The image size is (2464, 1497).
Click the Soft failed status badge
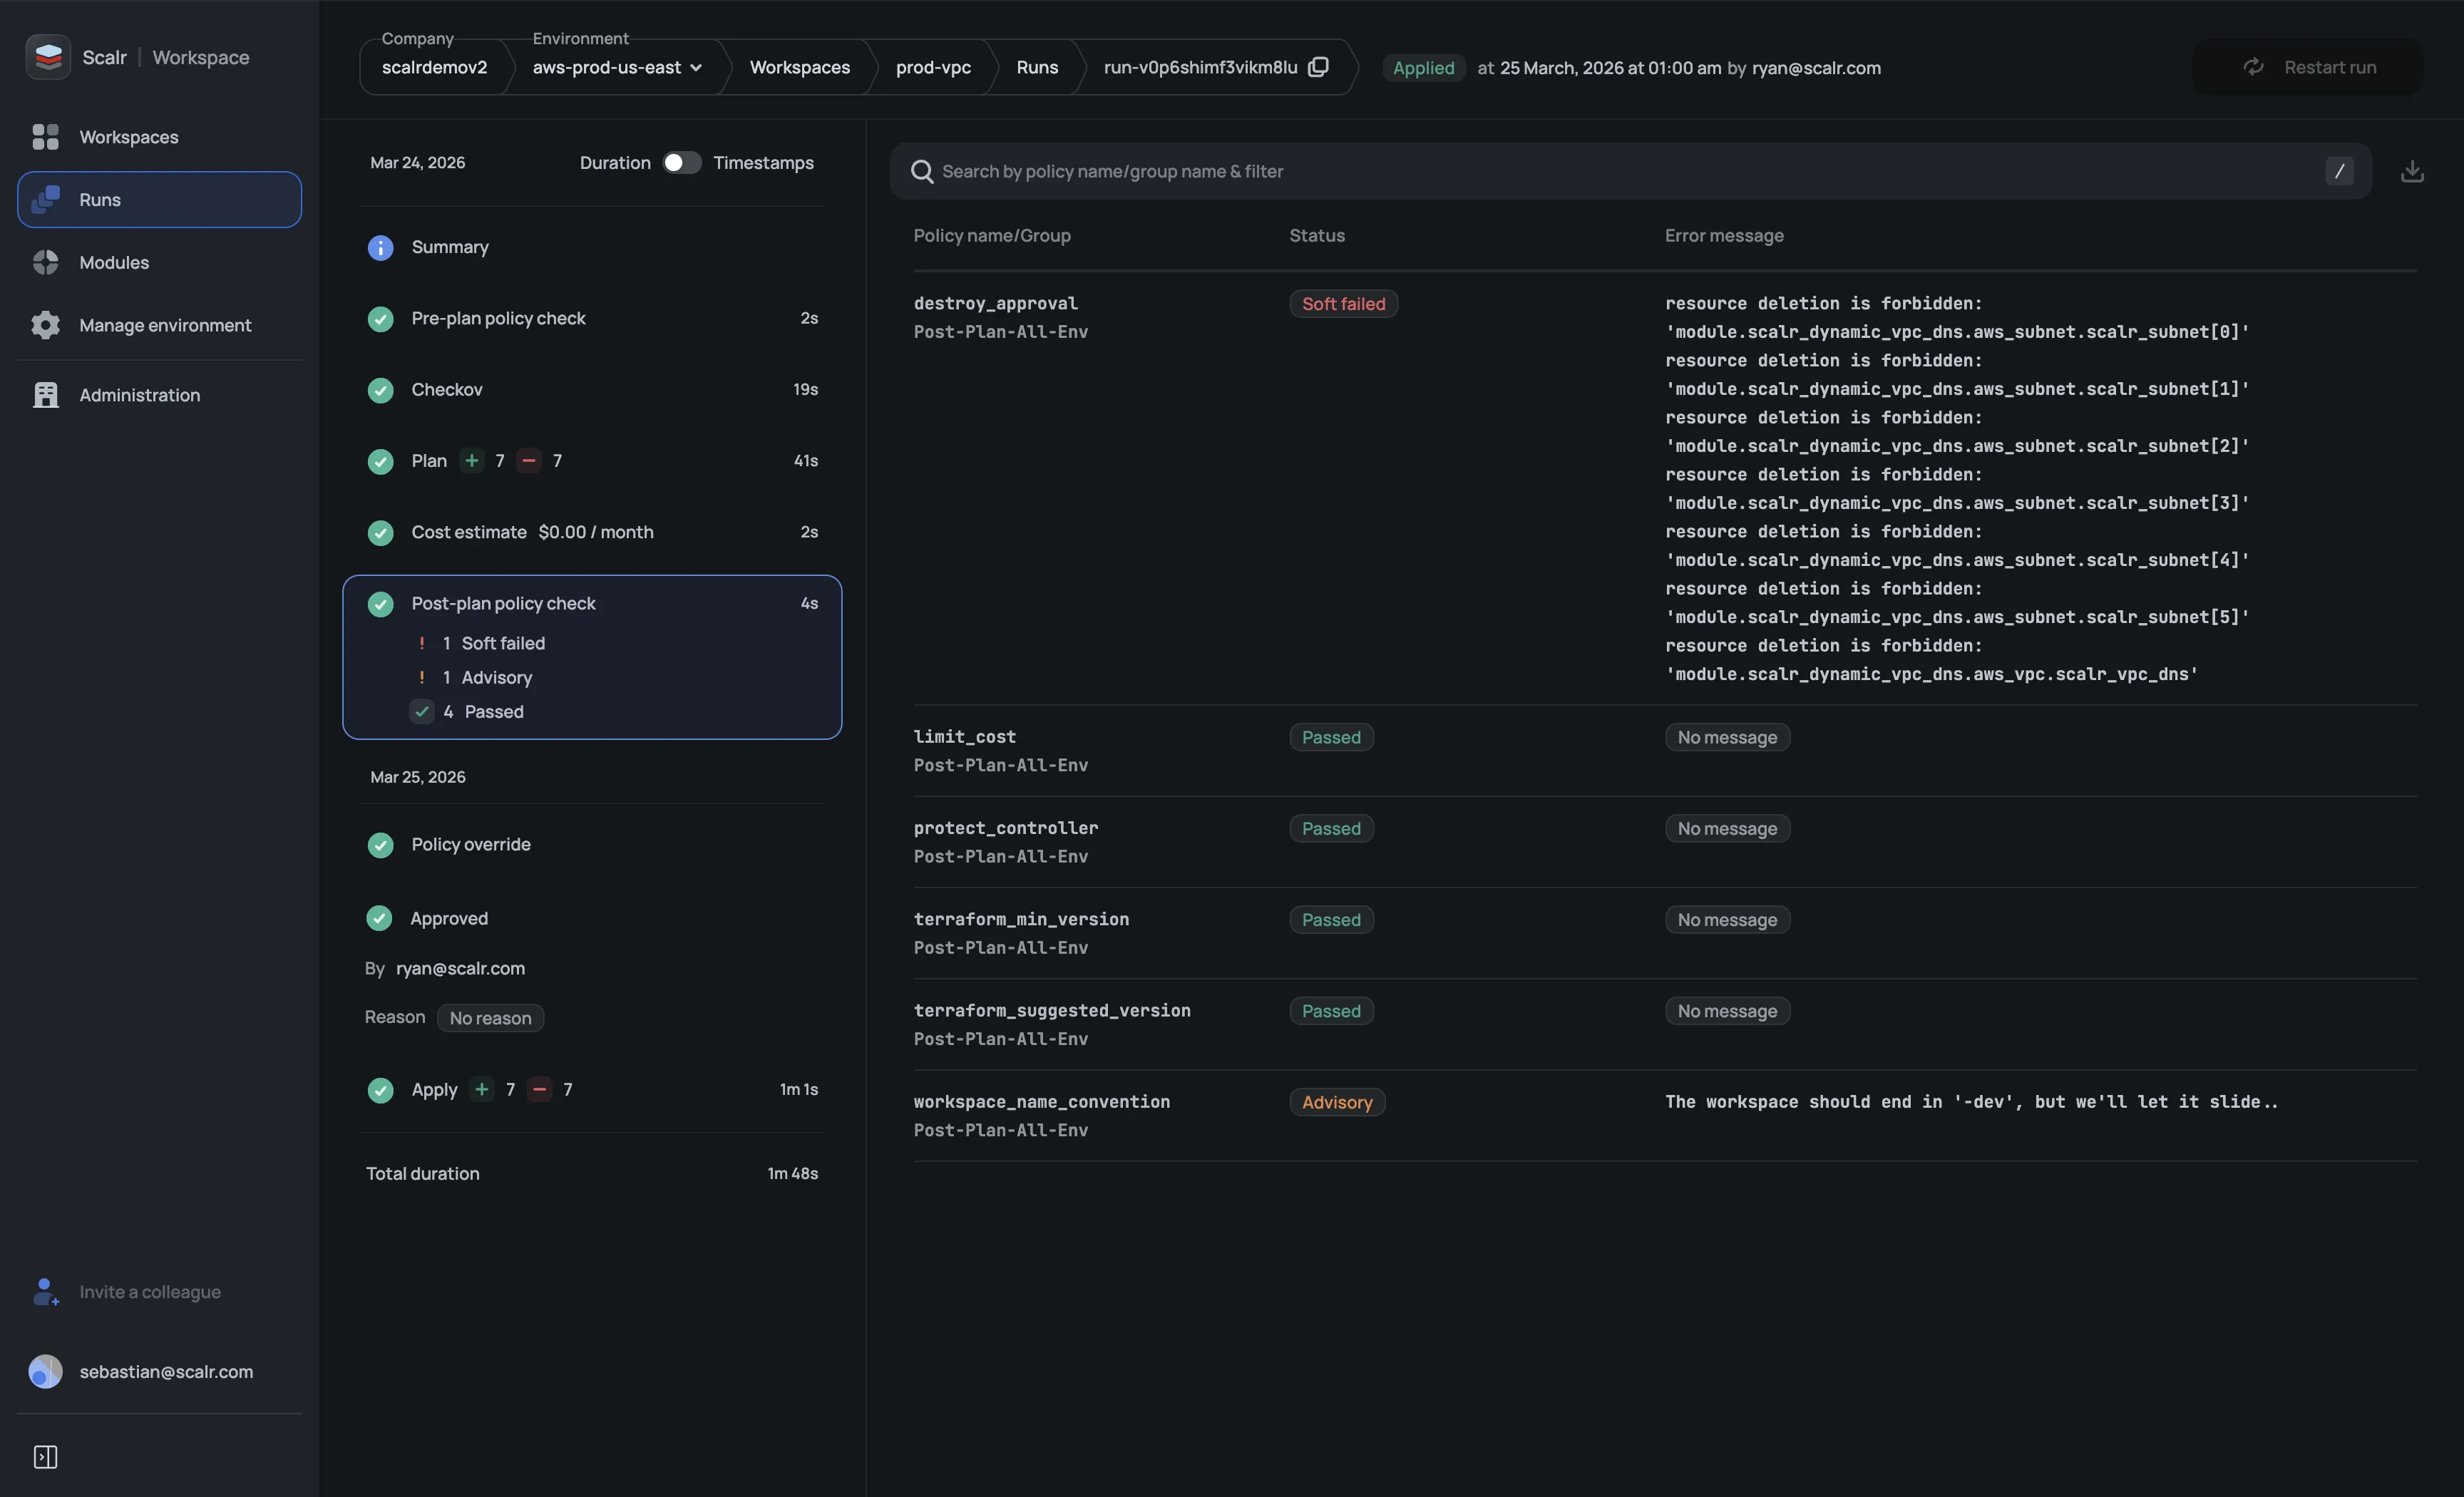pyautogui.click(x=1343, y=303)
